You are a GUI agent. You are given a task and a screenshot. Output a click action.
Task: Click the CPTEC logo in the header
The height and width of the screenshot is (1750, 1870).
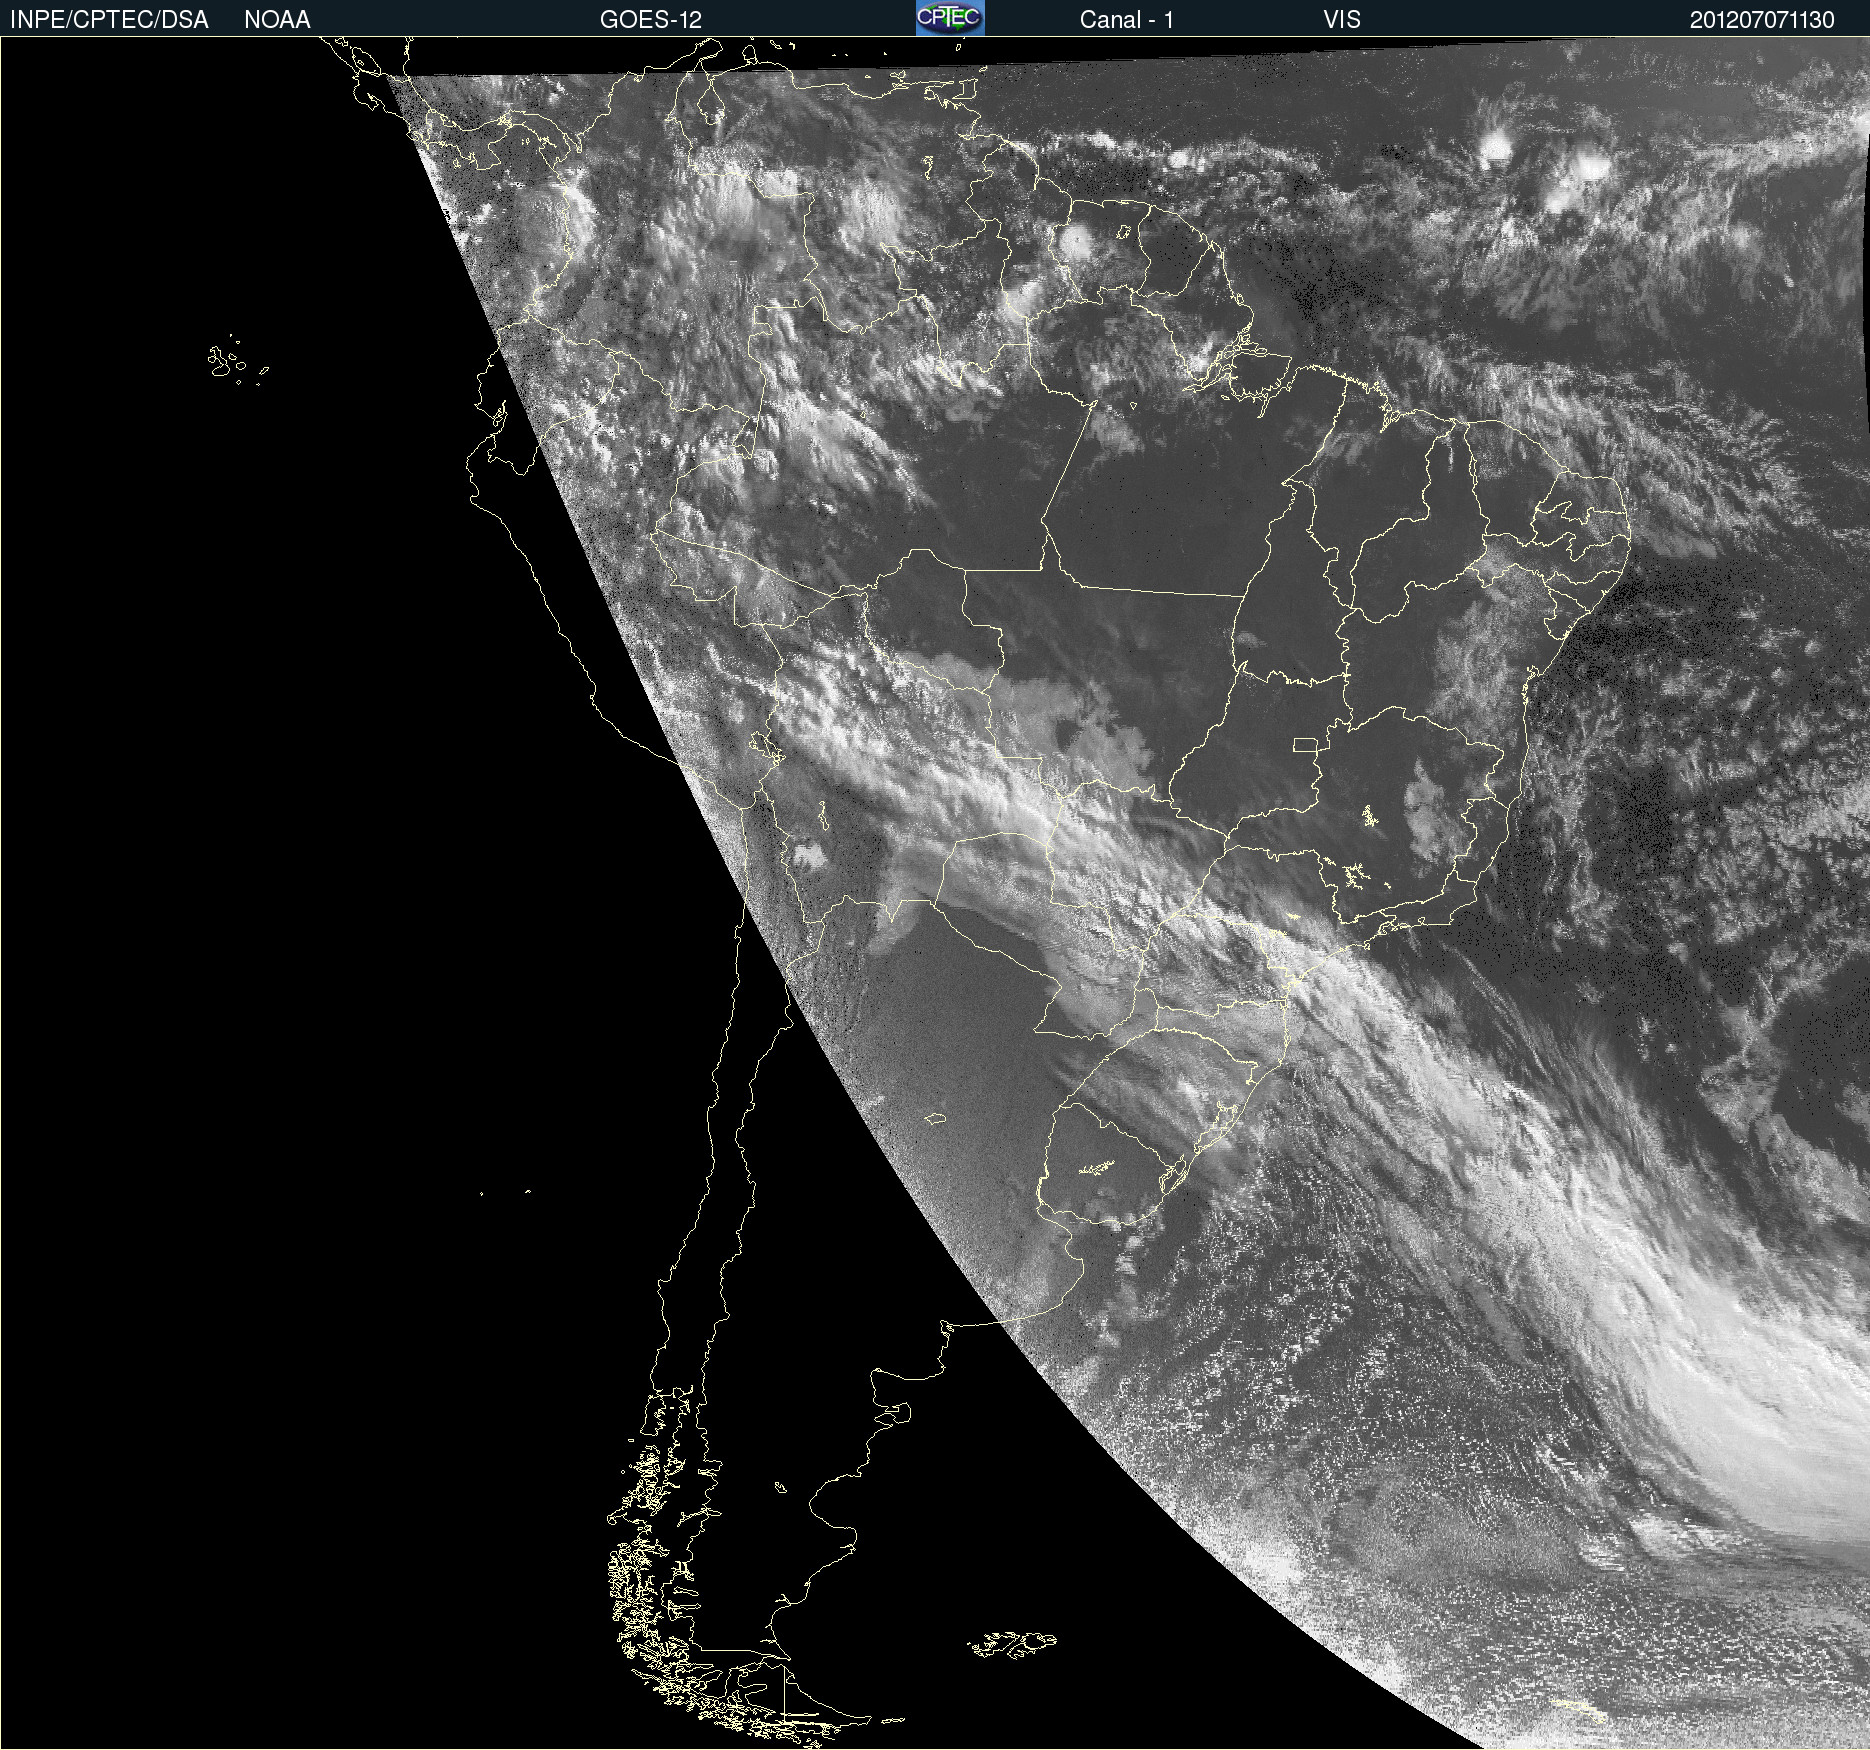950,18
